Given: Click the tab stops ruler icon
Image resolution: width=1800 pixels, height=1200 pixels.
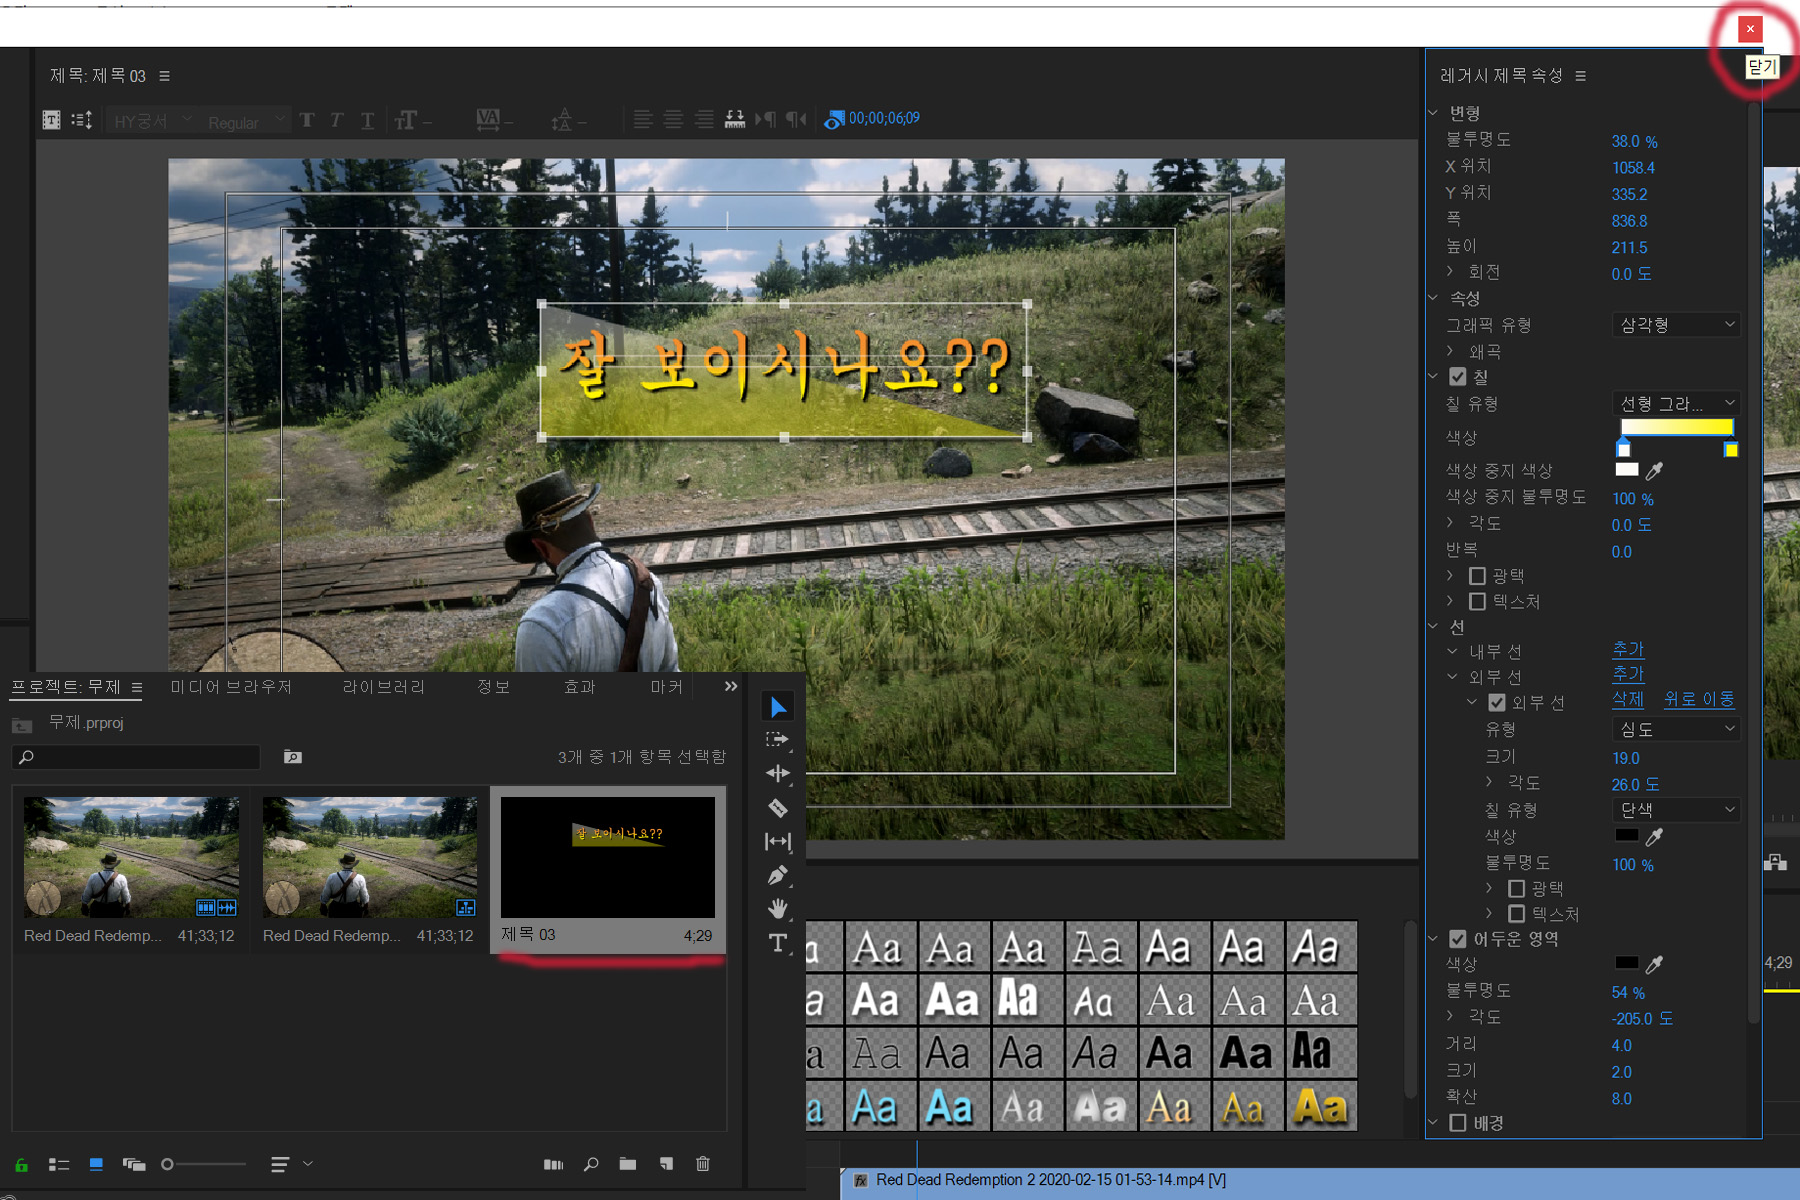Looking at the screenshot, I should click(x=735, y=119).
